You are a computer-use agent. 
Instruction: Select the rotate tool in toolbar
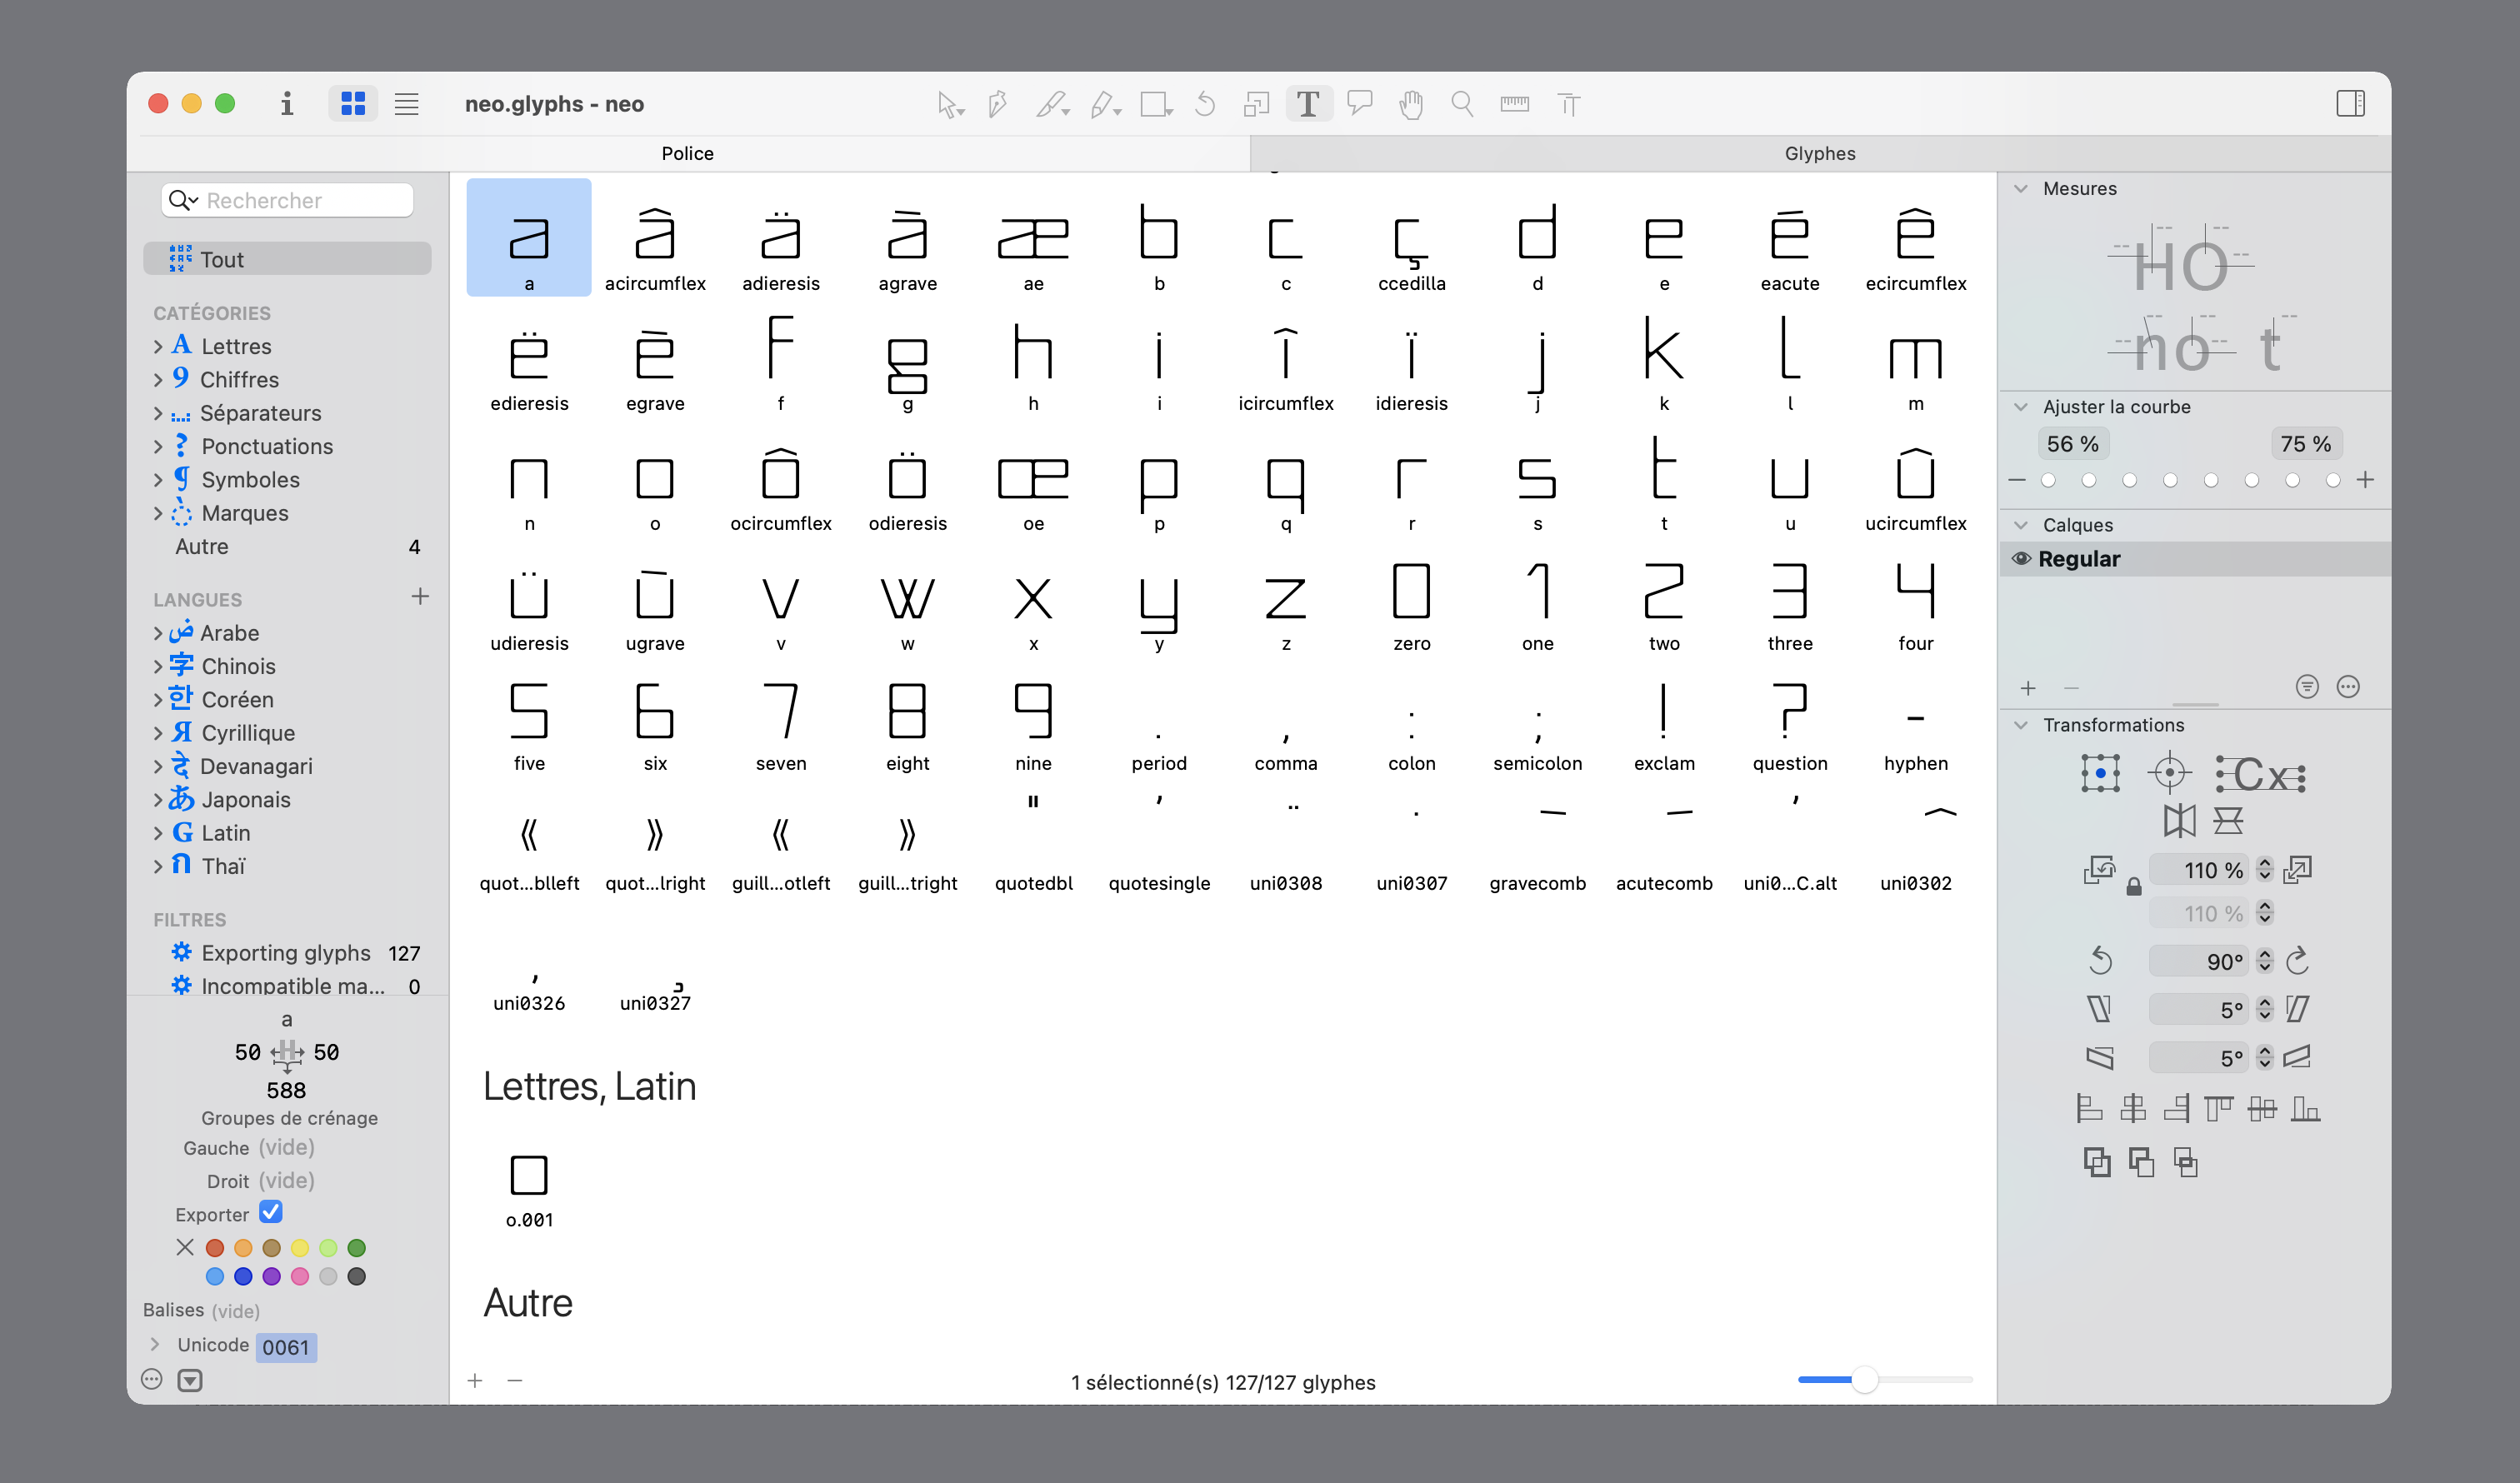1205,104
